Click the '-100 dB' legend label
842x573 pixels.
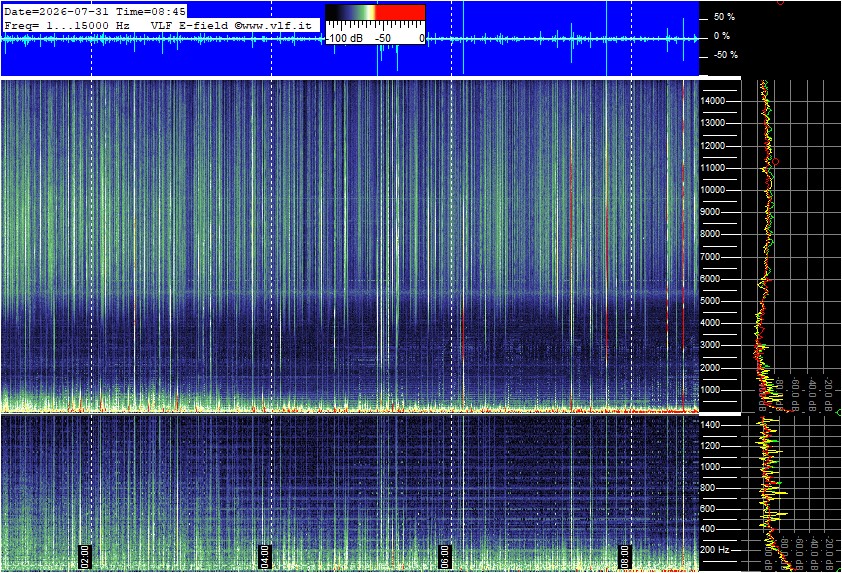pos(344,38)
